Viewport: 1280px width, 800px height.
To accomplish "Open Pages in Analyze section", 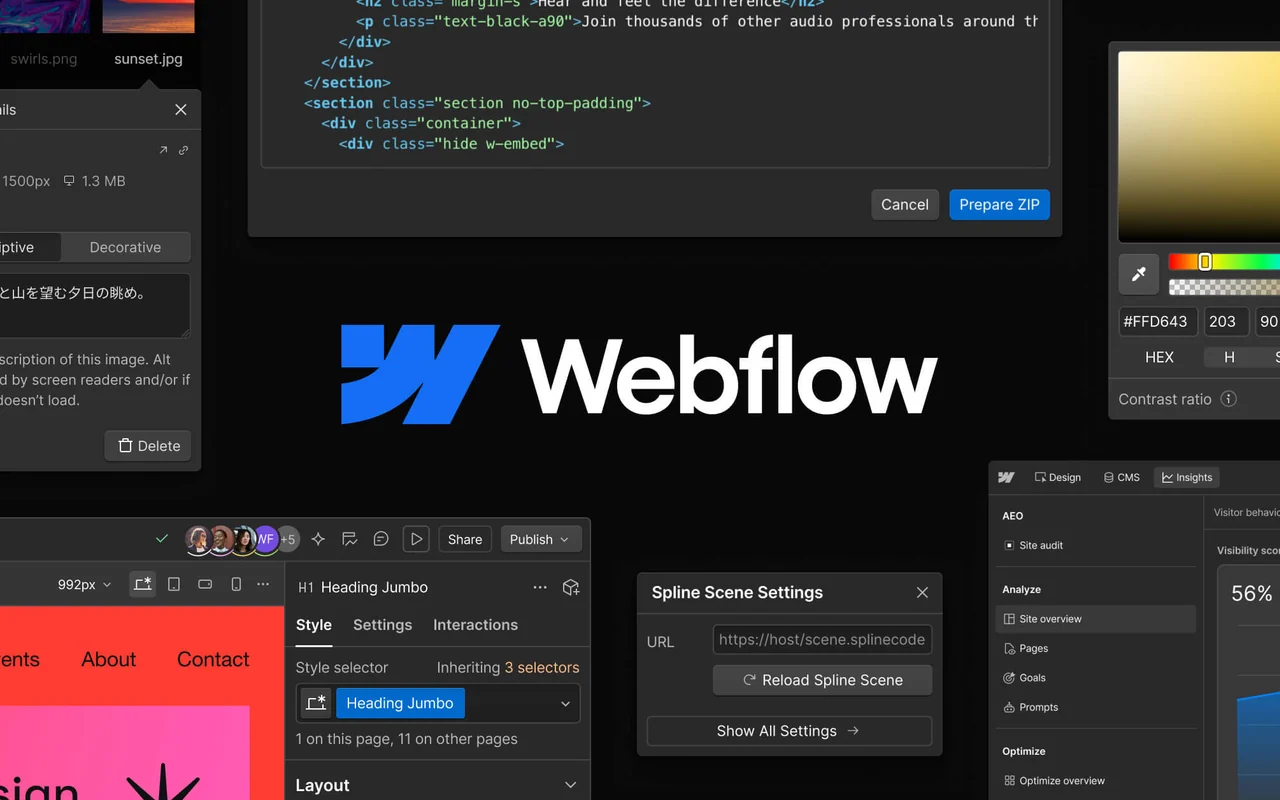I will [x=1096, y=648].
